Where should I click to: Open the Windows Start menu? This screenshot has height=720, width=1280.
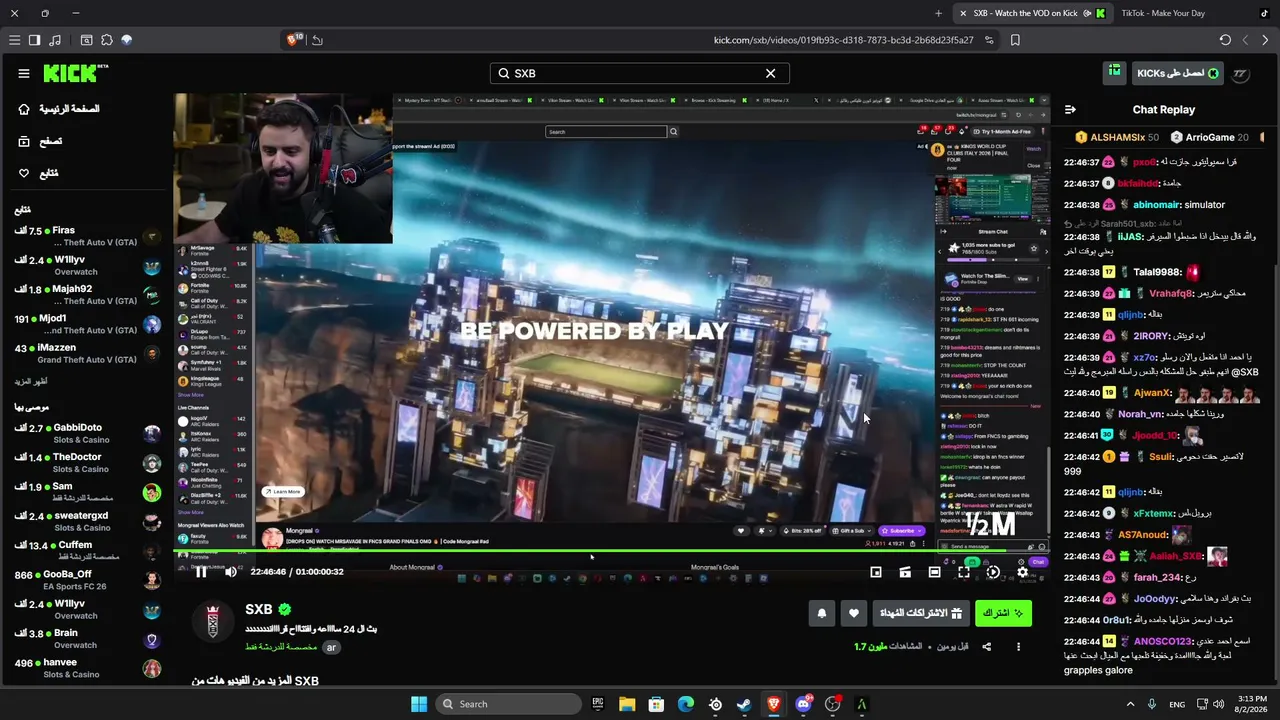point(419,704)
